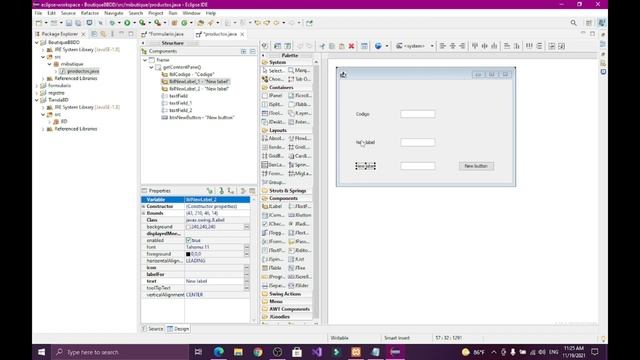
Task: Toggle the enabled property checkbox
Action: 188,240
